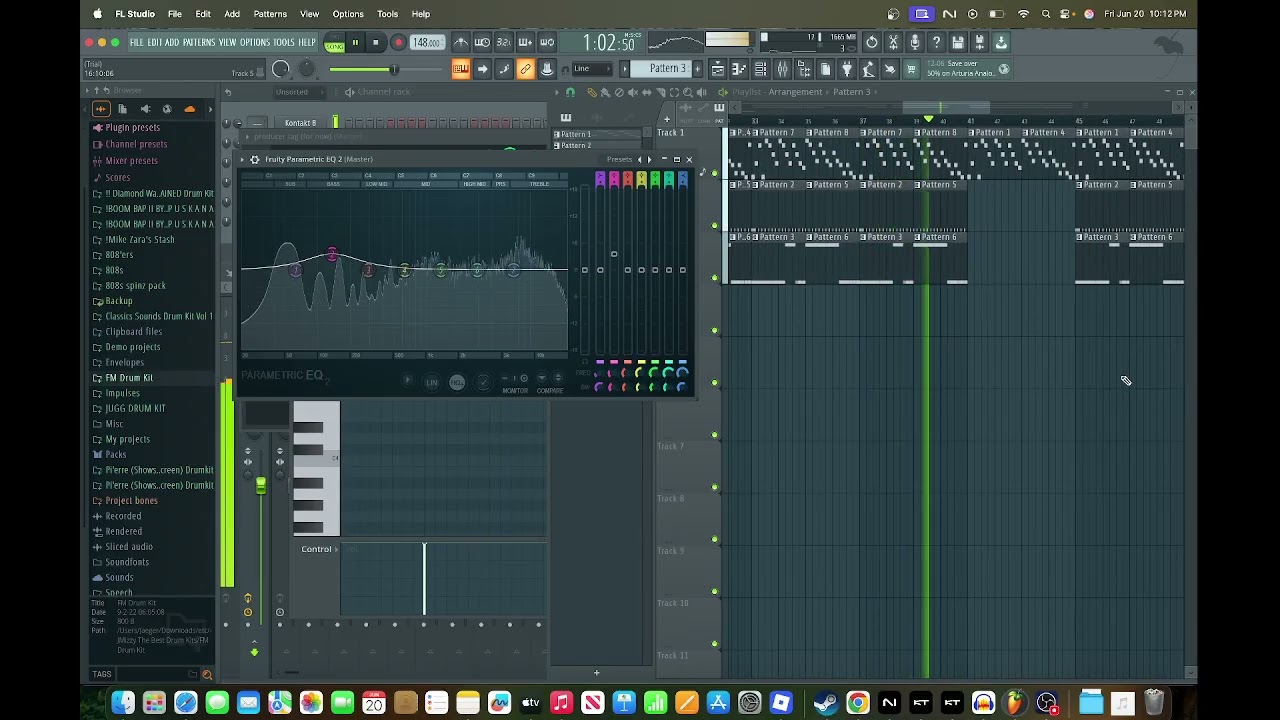Image resolution: width=1280 pixels, height=720 pixels.
Task: Open the audio editor scissors icon
Action: (893, 43)
